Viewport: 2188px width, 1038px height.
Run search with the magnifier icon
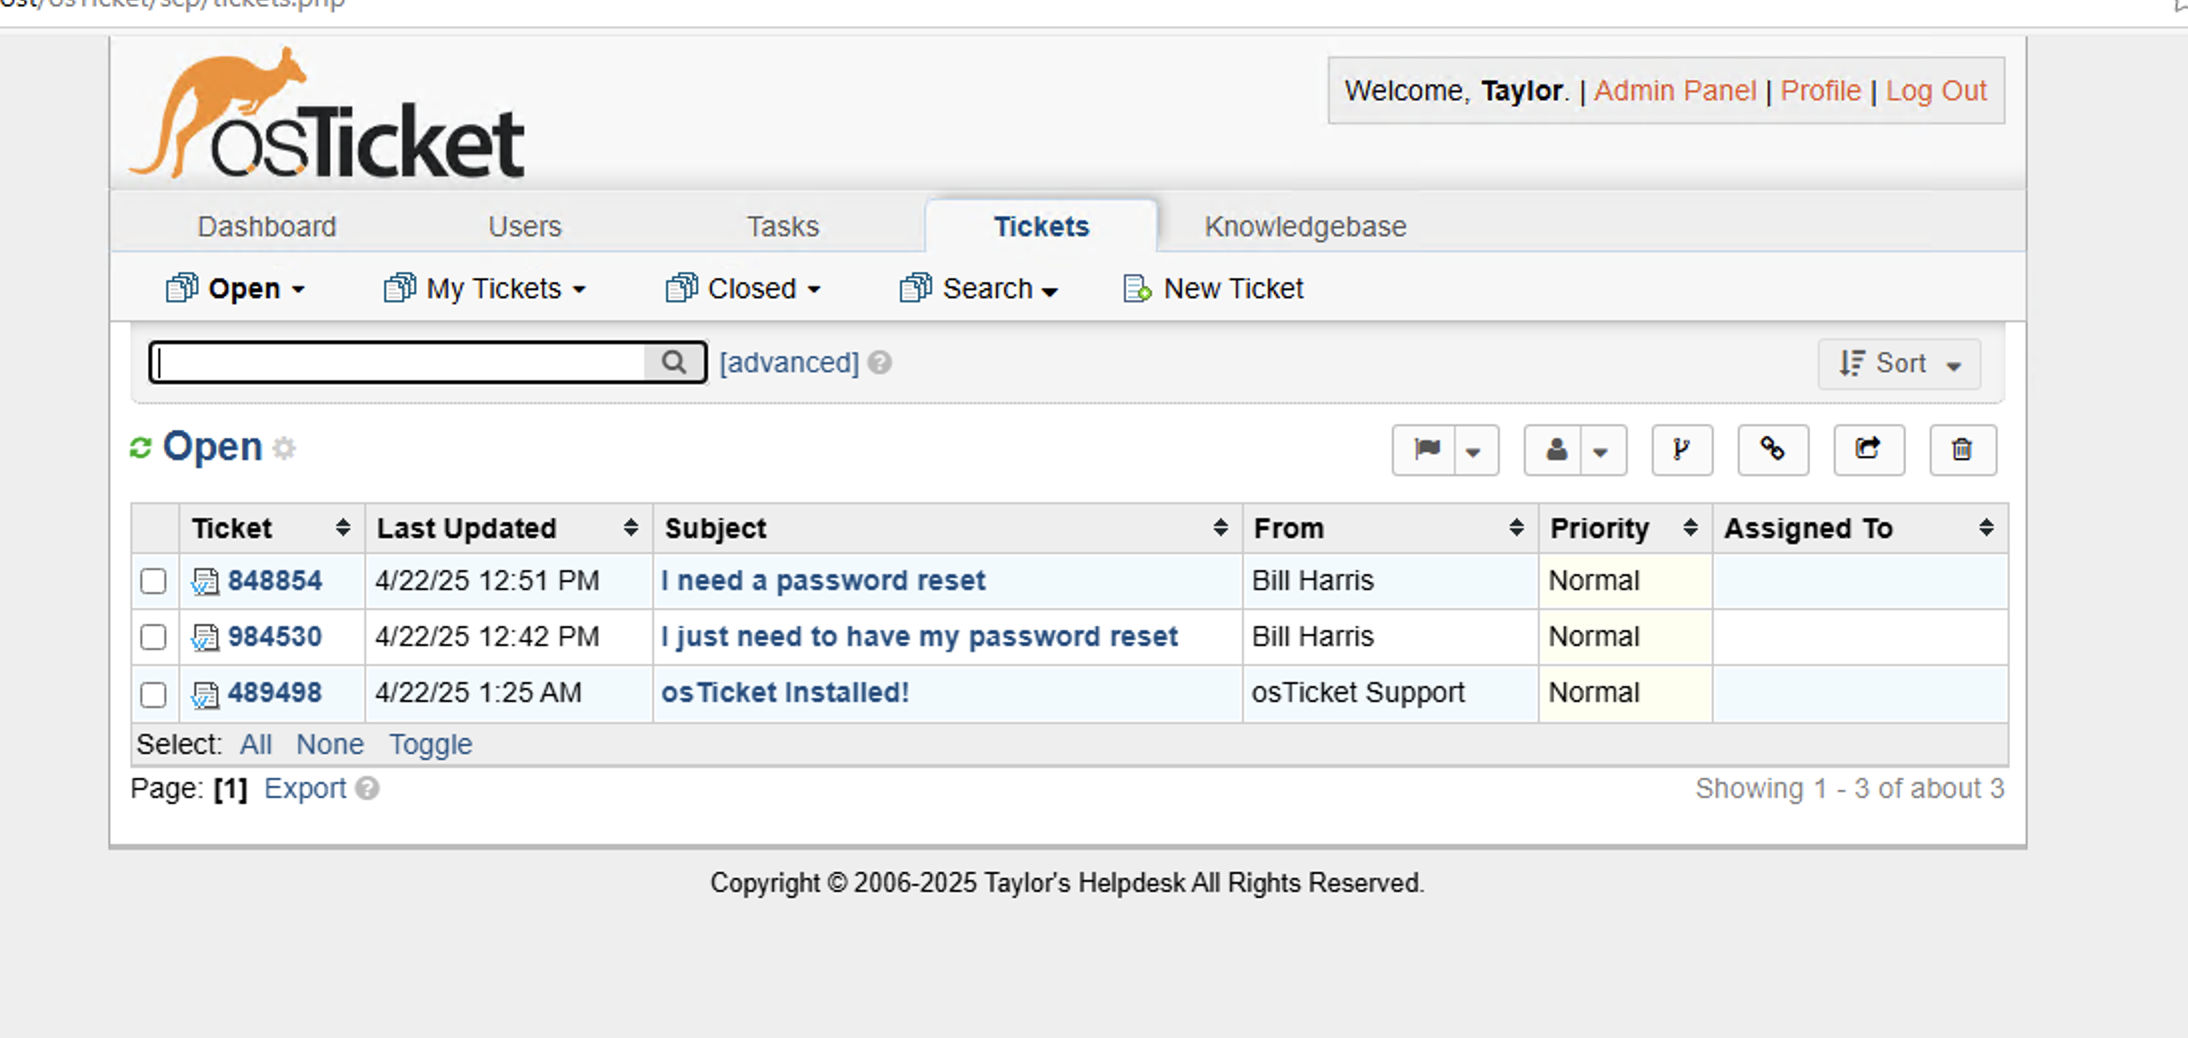(x=672, y=362)
